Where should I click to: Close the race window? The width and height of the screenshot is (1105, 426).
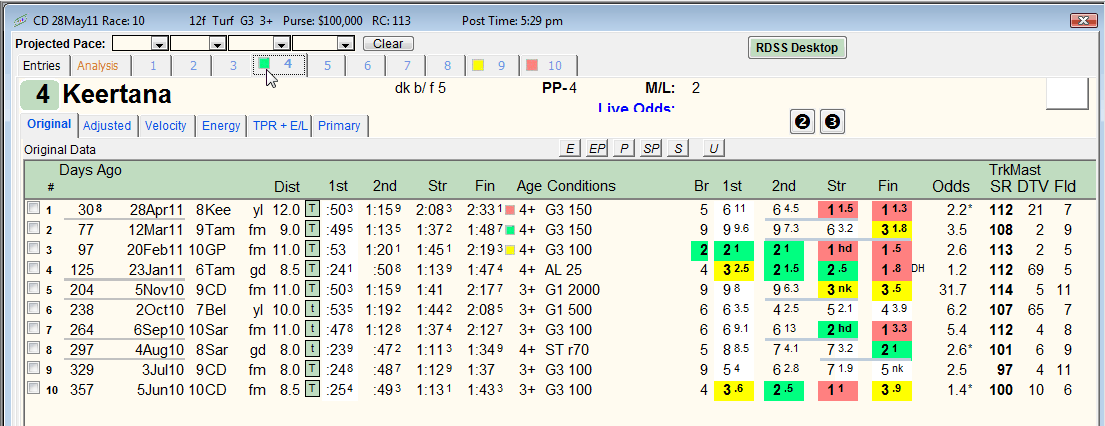tap(1081, 20)
